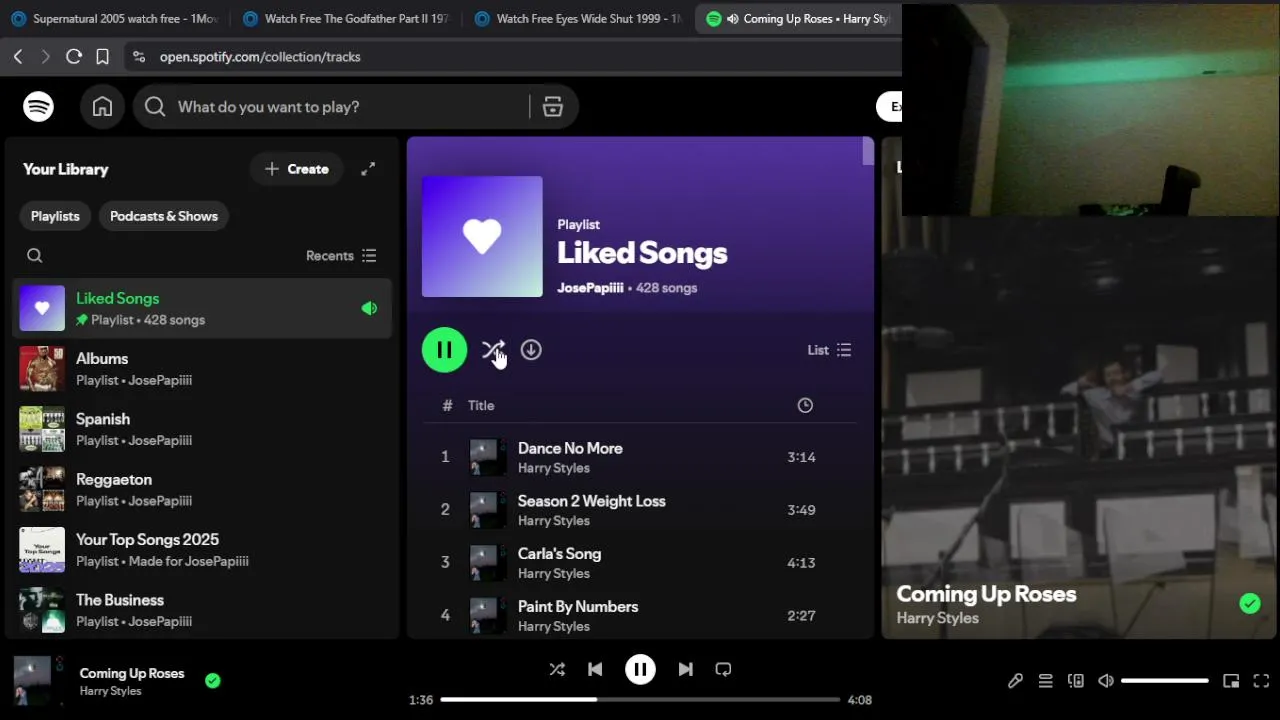Skip to the previous track
This screenshot has width=1280, height=720.
pyautogui.click(x=595, y=670)
